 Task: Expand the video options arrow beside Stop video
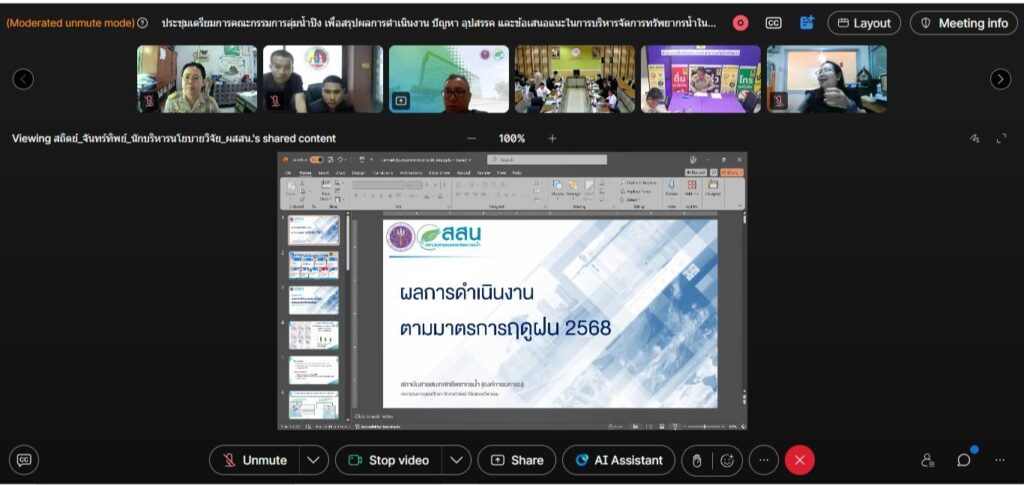(x=456, y=460)
